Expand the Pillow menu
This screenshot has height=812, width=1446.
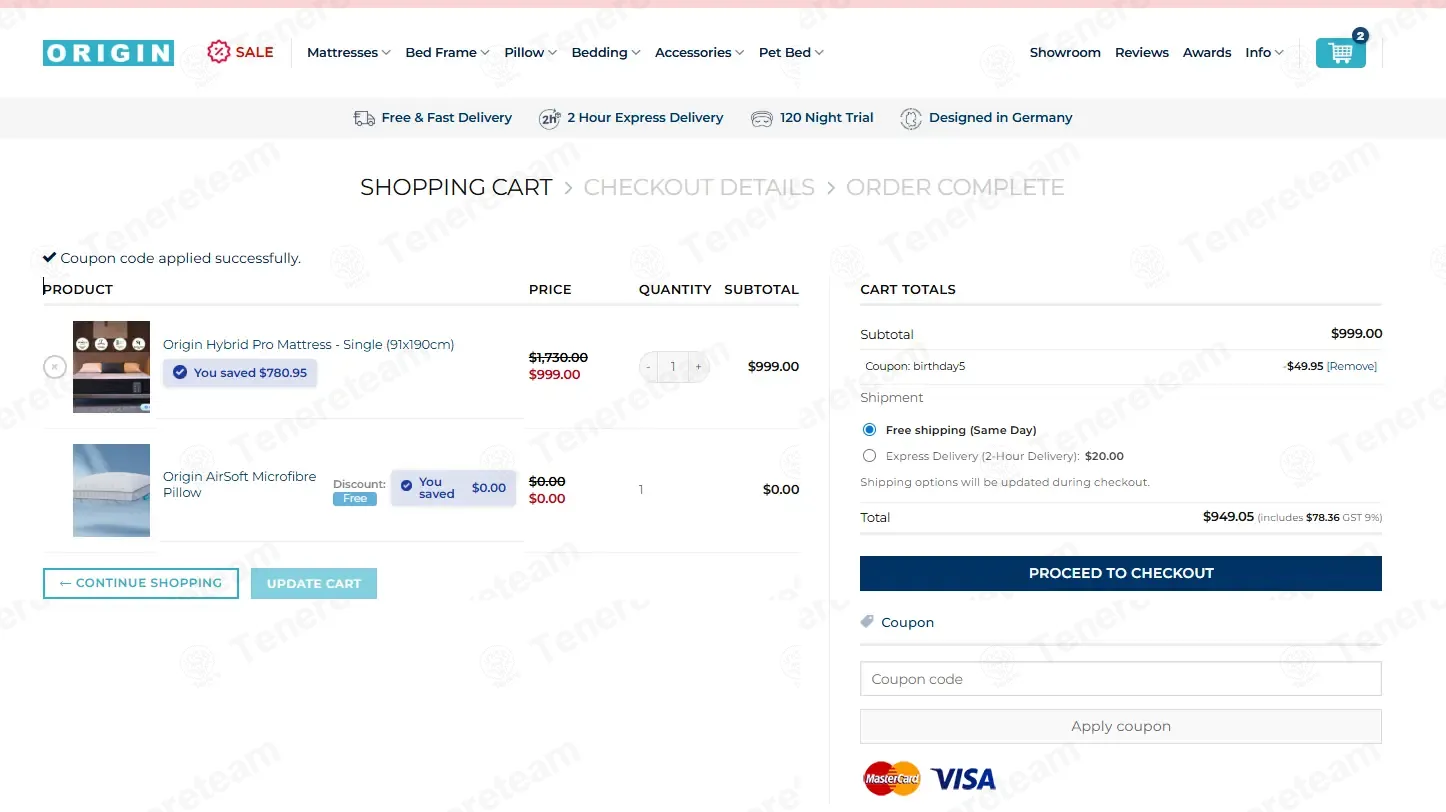pos(530,53)
